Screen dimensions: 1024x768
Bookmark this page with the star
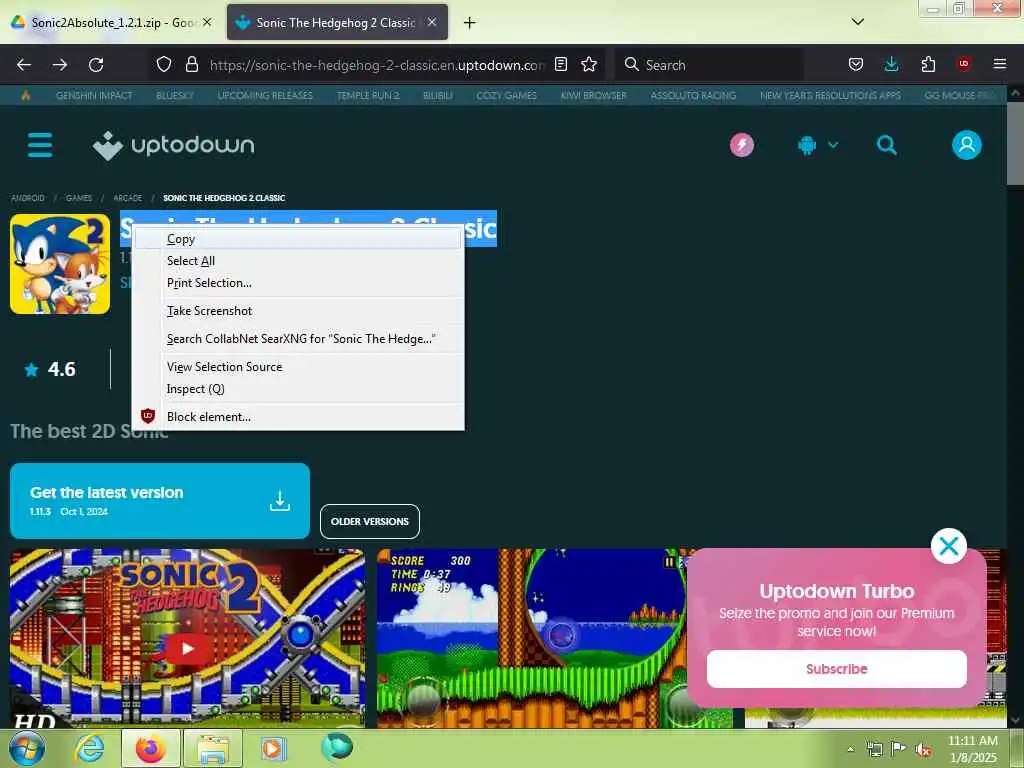click(589, 64)
